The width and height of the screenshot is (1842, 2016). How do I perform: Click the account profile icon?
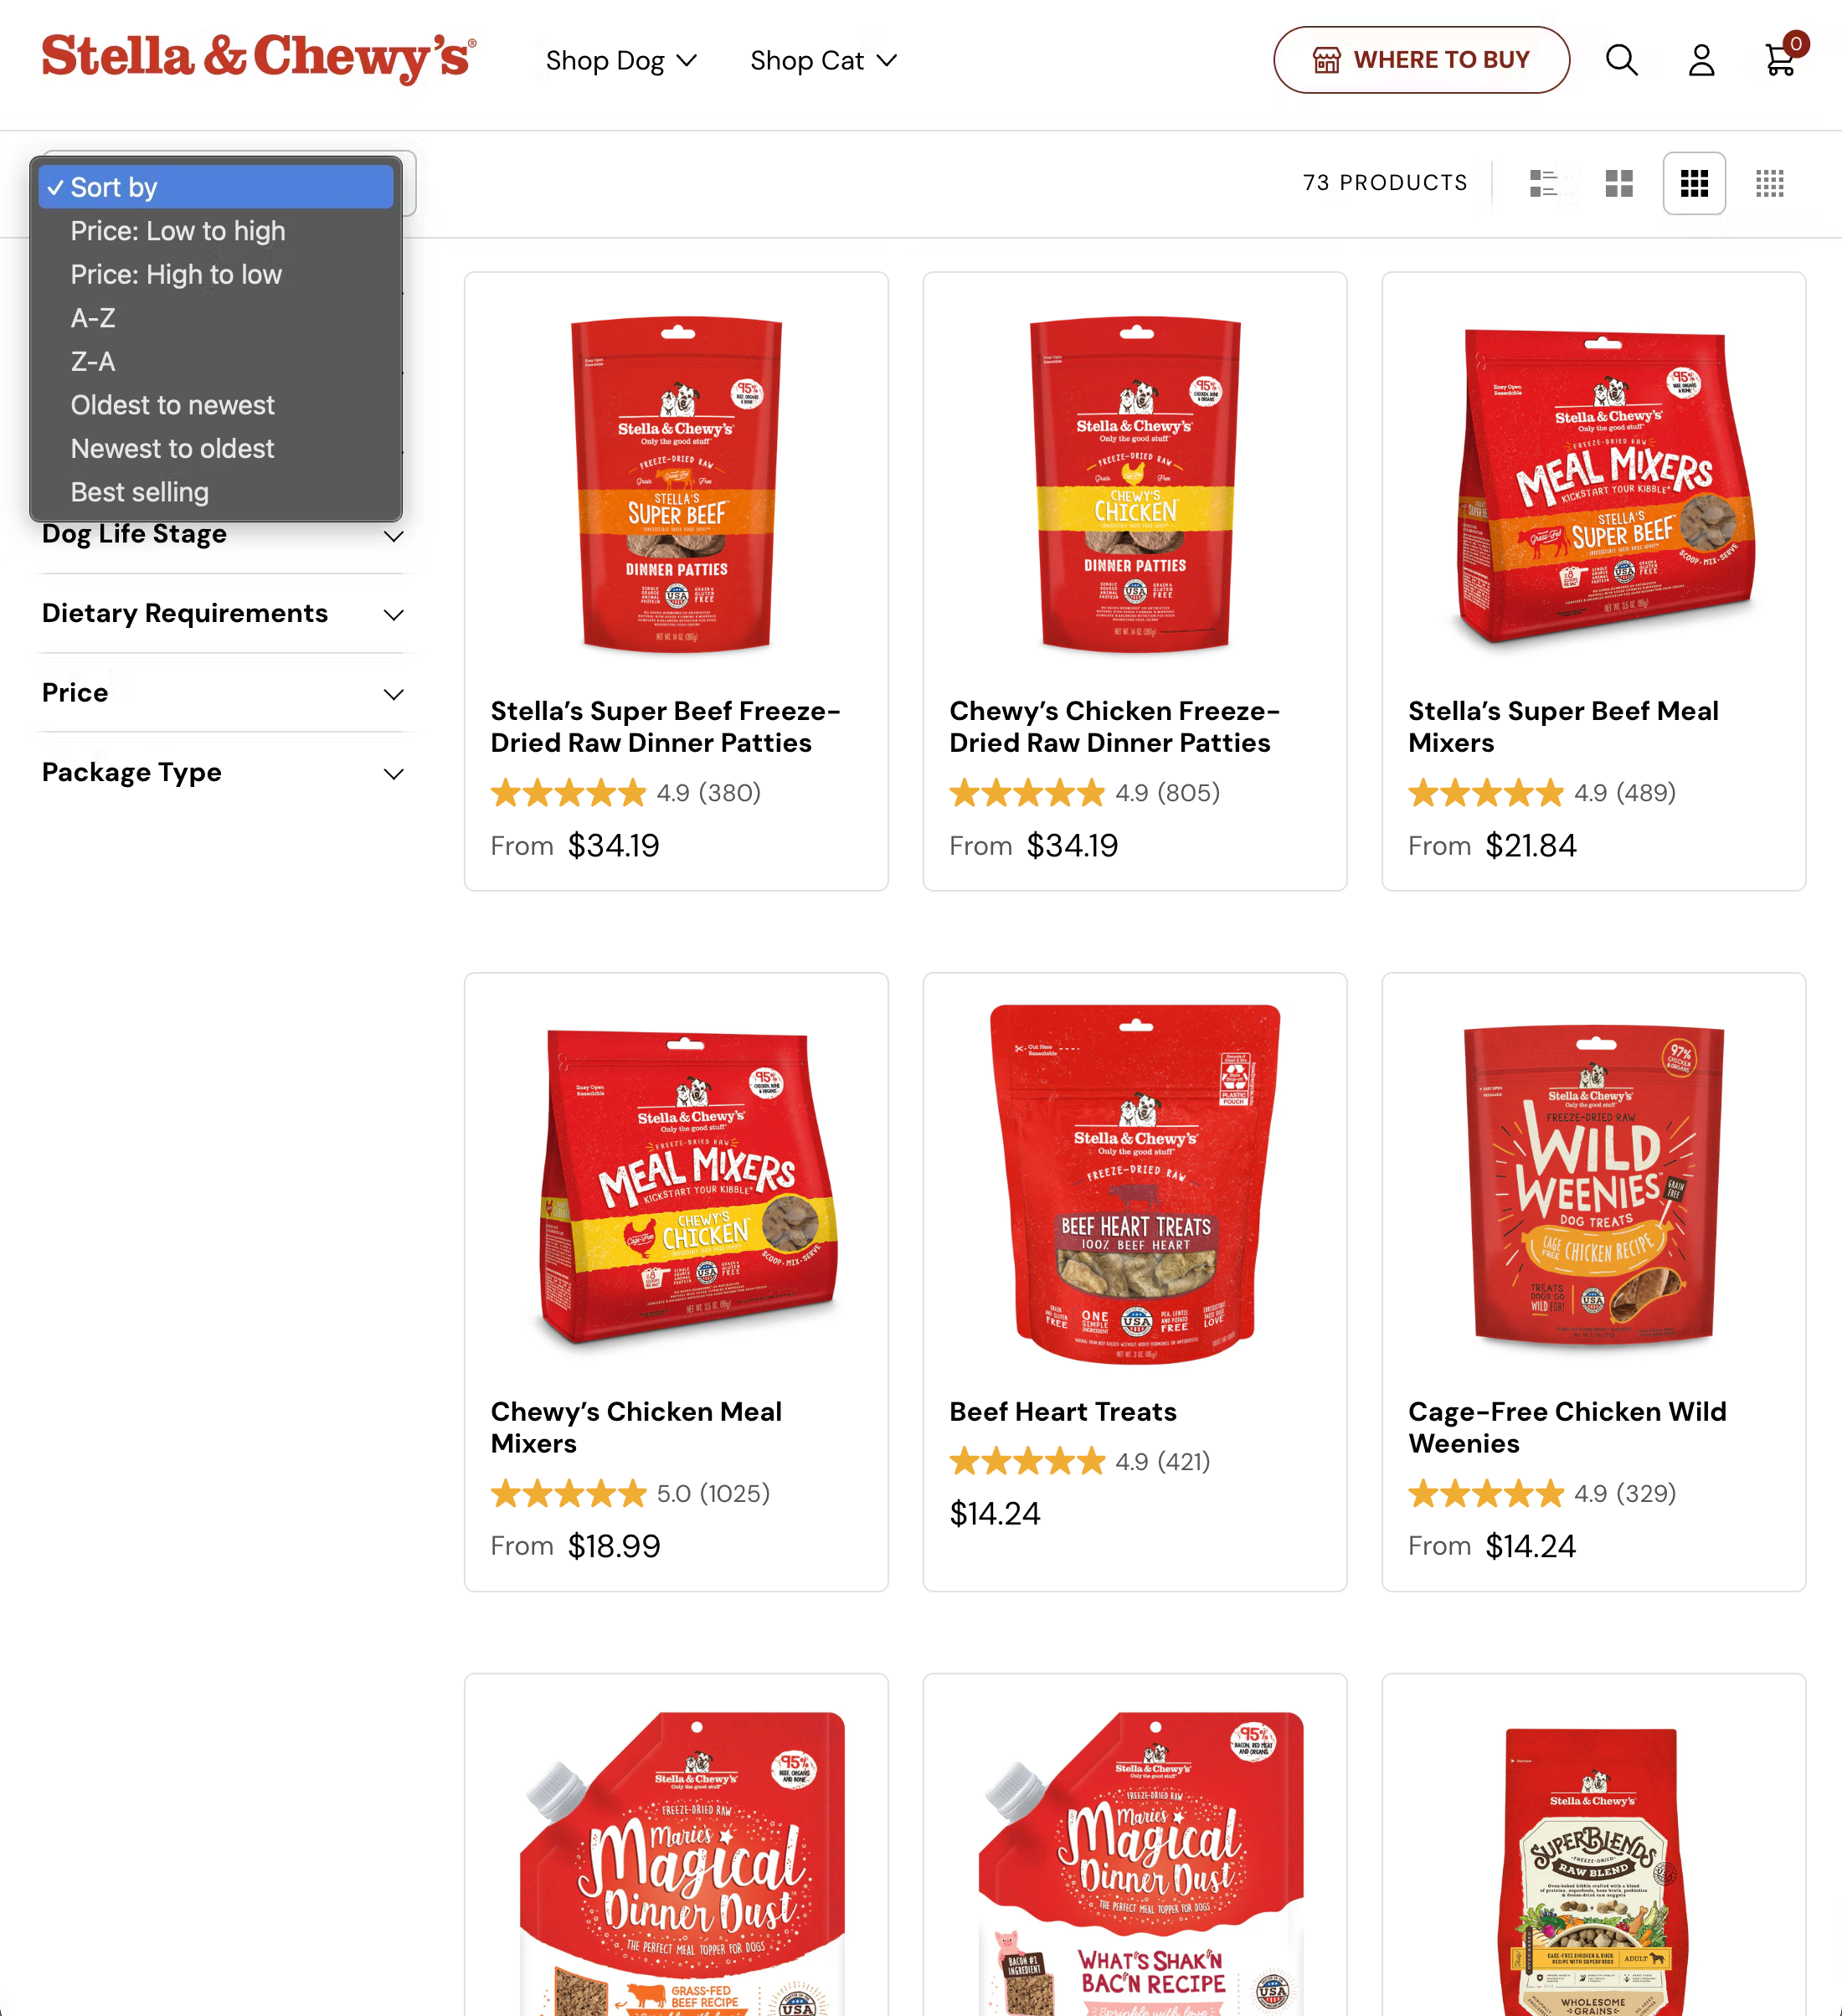click(x=1701, y=60)
